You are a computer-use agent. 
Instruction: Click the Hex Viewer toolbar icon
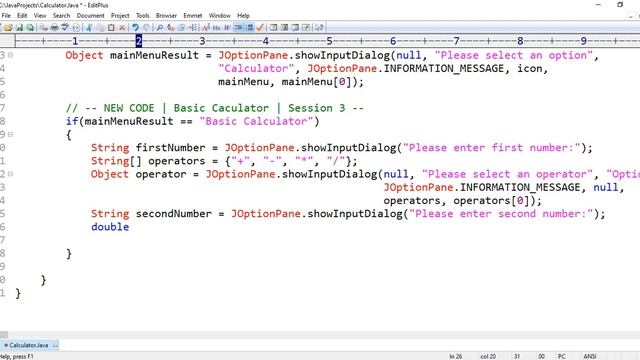(216, 28)
